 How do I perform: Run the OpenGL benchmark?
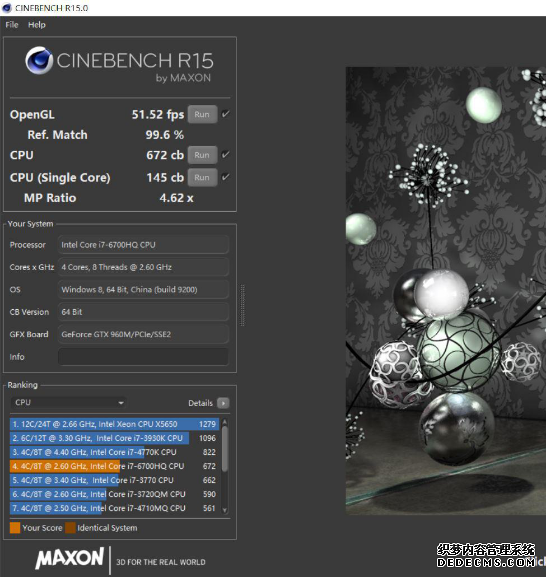[x=202, y=114]
